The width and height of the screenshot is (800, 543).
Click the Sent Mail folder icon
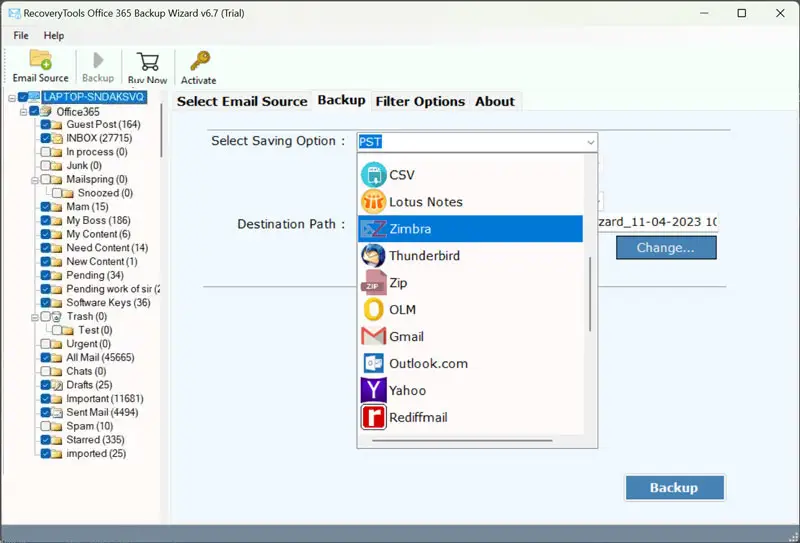(x=57, y=412)
